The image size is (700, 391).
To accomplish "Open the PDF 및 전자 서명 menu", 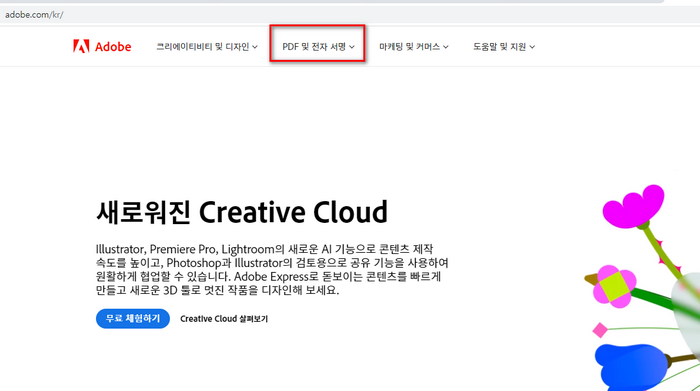I will (x=318, y=46).
